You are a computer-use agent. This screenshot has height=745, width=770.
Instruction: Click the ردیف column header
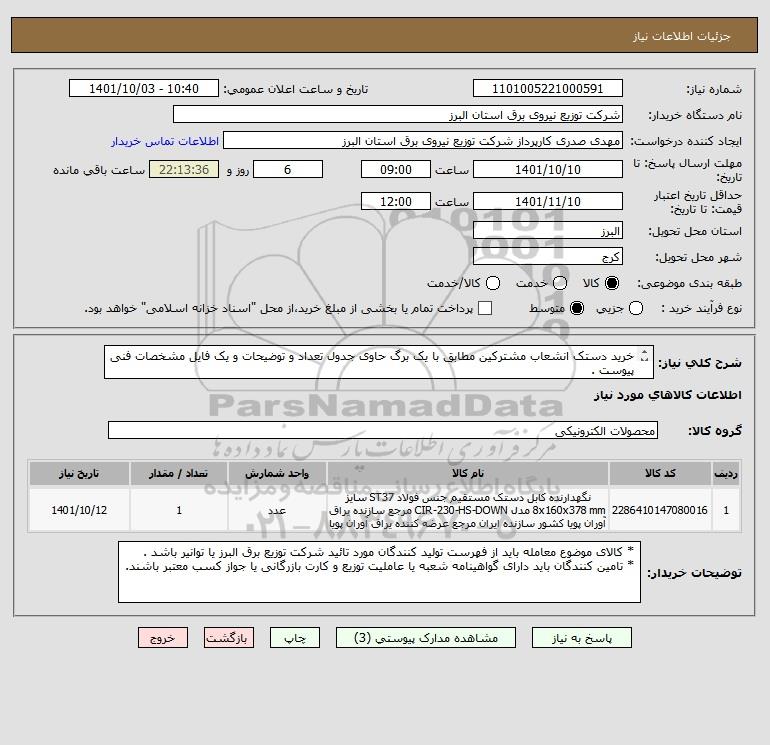coord(726,473)
